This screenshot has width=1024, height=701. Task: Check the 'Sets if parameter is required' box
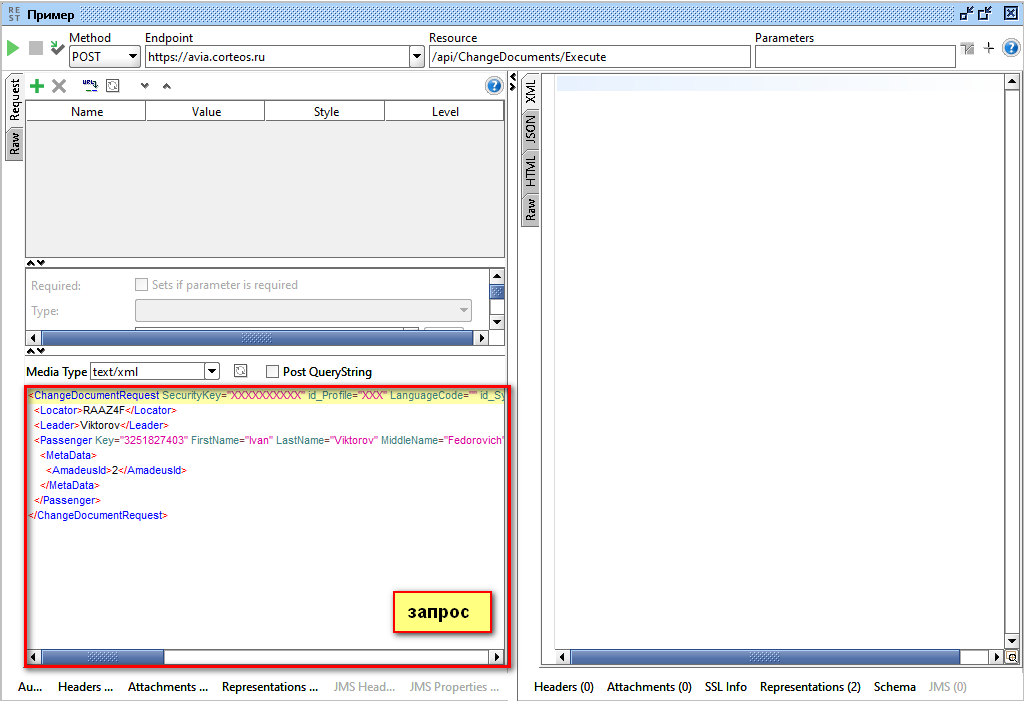[141, 285]
